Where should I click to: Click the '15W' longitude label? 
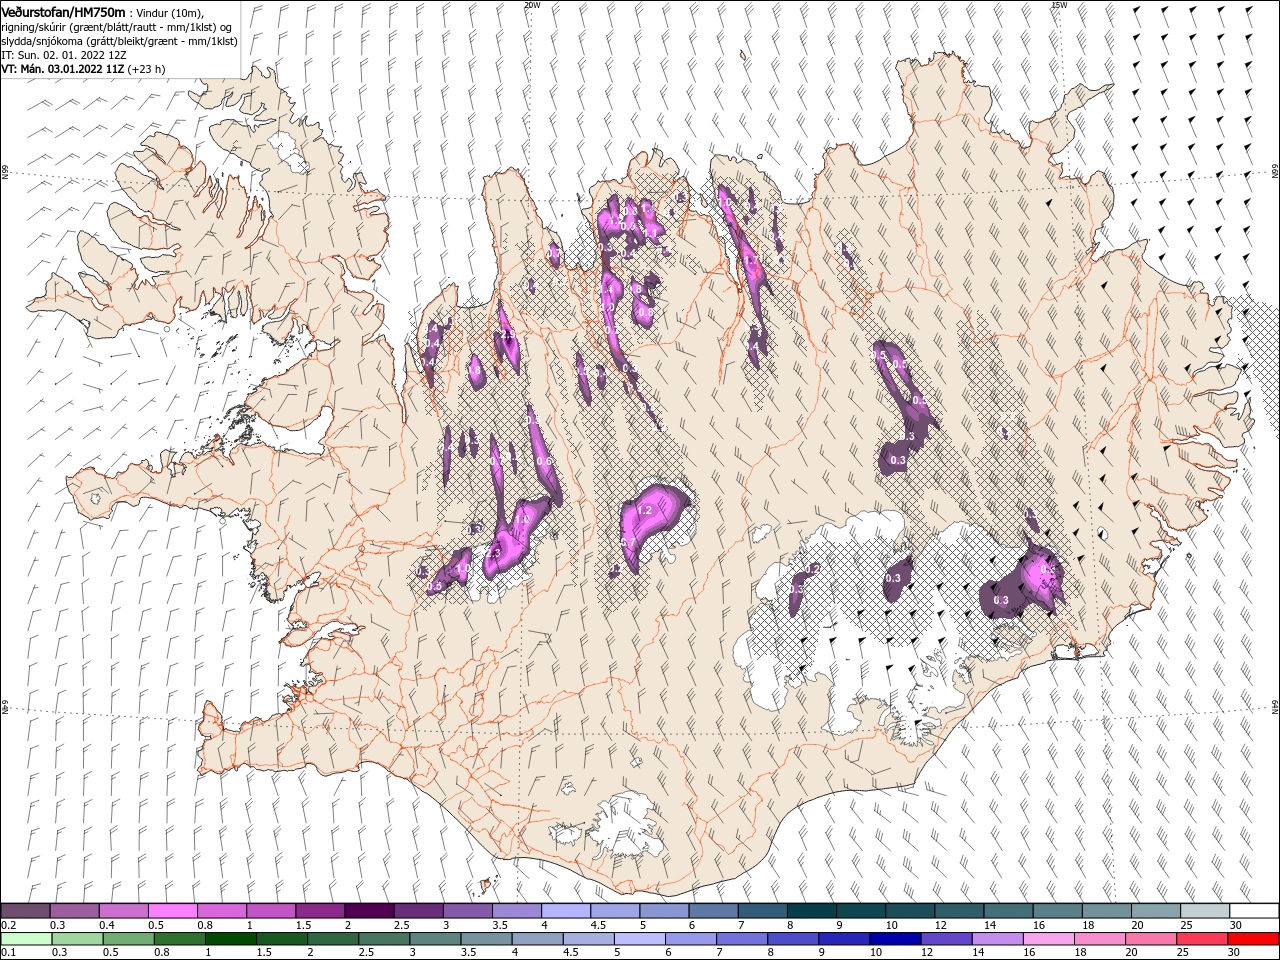click(x=1059, y=5)
